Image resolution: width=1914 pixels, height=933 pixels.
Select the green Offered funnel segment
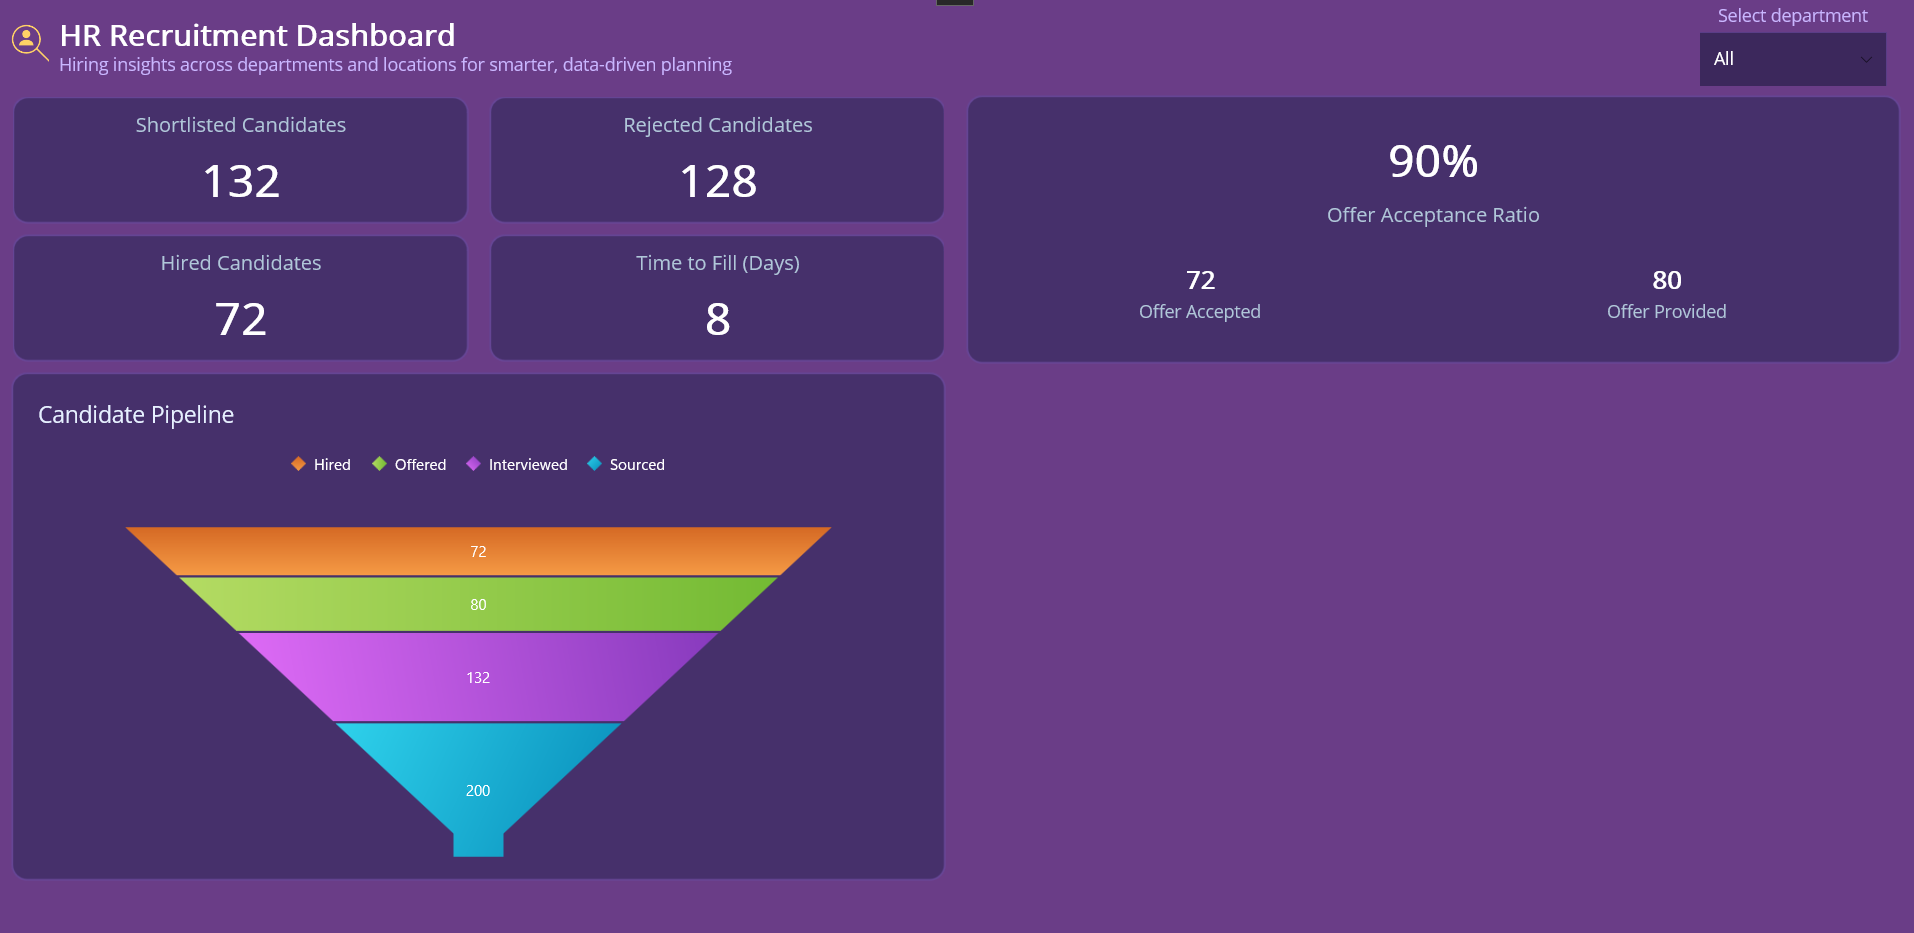pyautogui.click(x=478, y=604)
